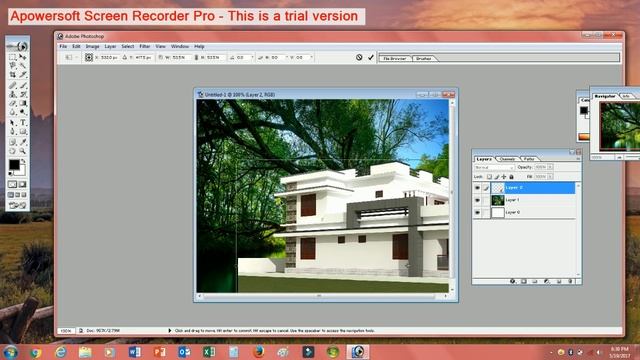Open Microsoft Word from taskbar
This screenshot has width=640, height=360.
134,351
